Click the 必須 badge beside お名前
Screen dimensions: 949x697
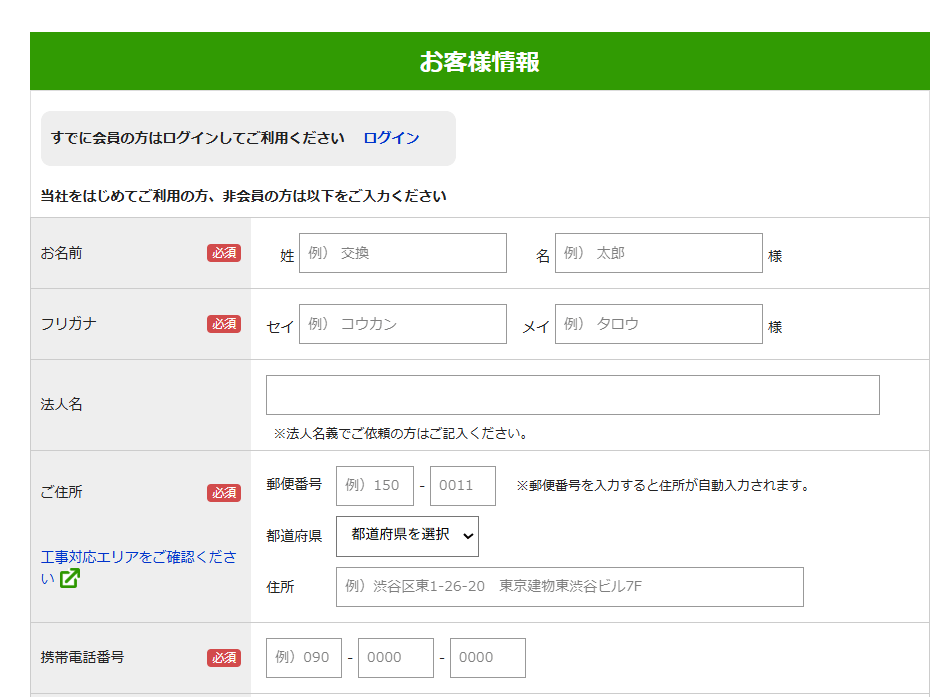(x=224, y=253)
